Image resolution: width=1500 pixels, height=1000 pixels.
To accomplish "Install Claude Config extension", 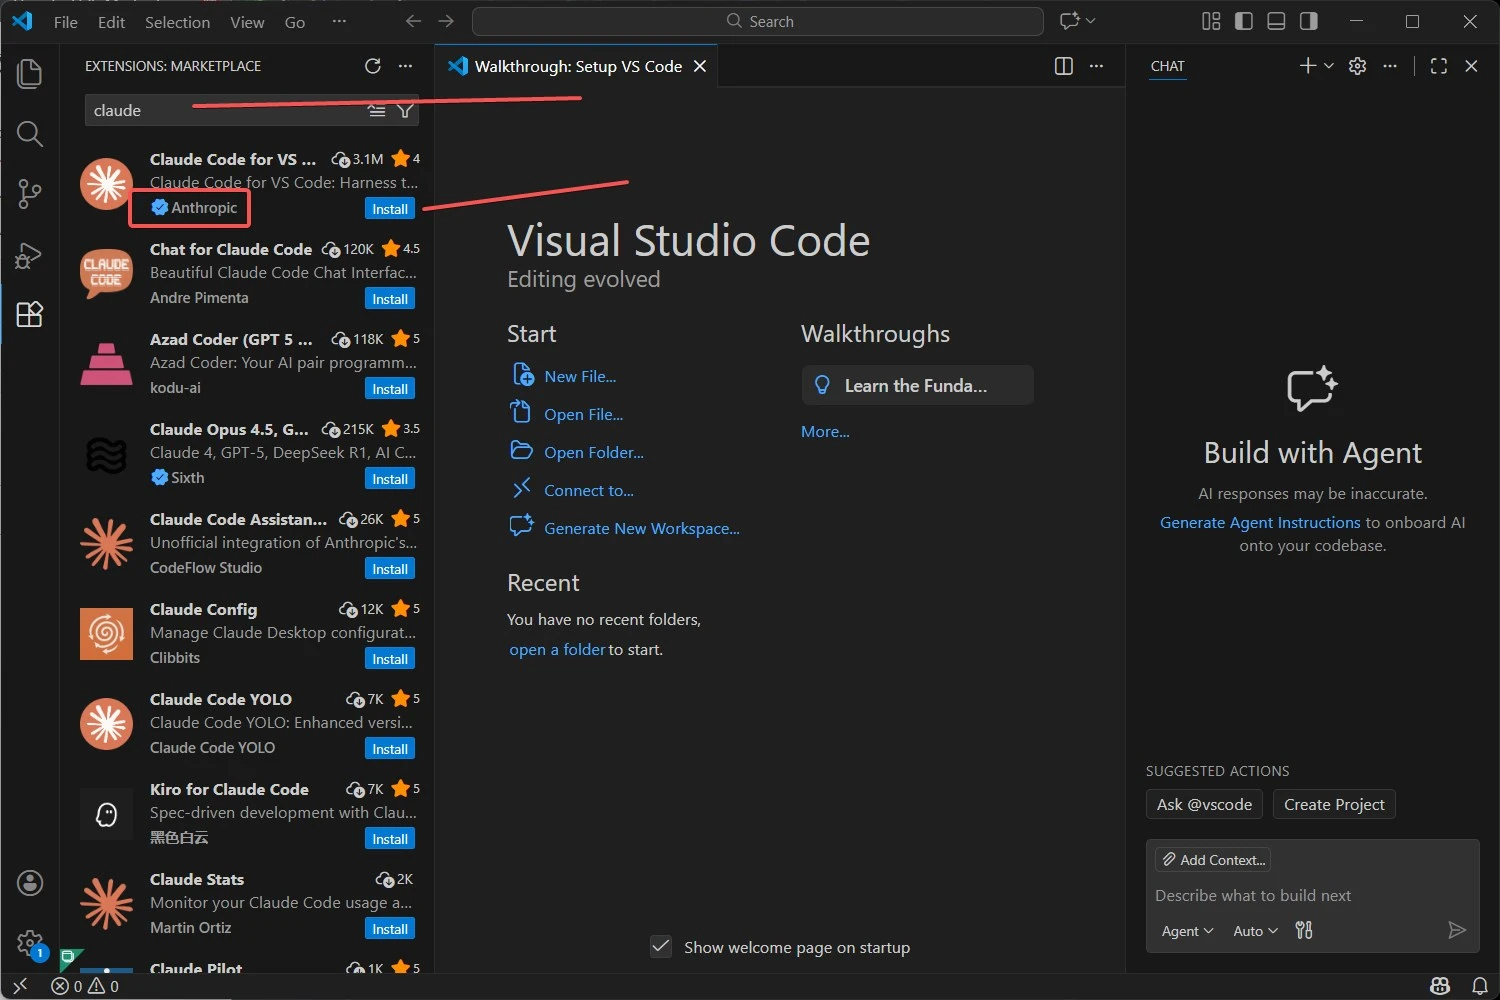I will click(390, 659).
